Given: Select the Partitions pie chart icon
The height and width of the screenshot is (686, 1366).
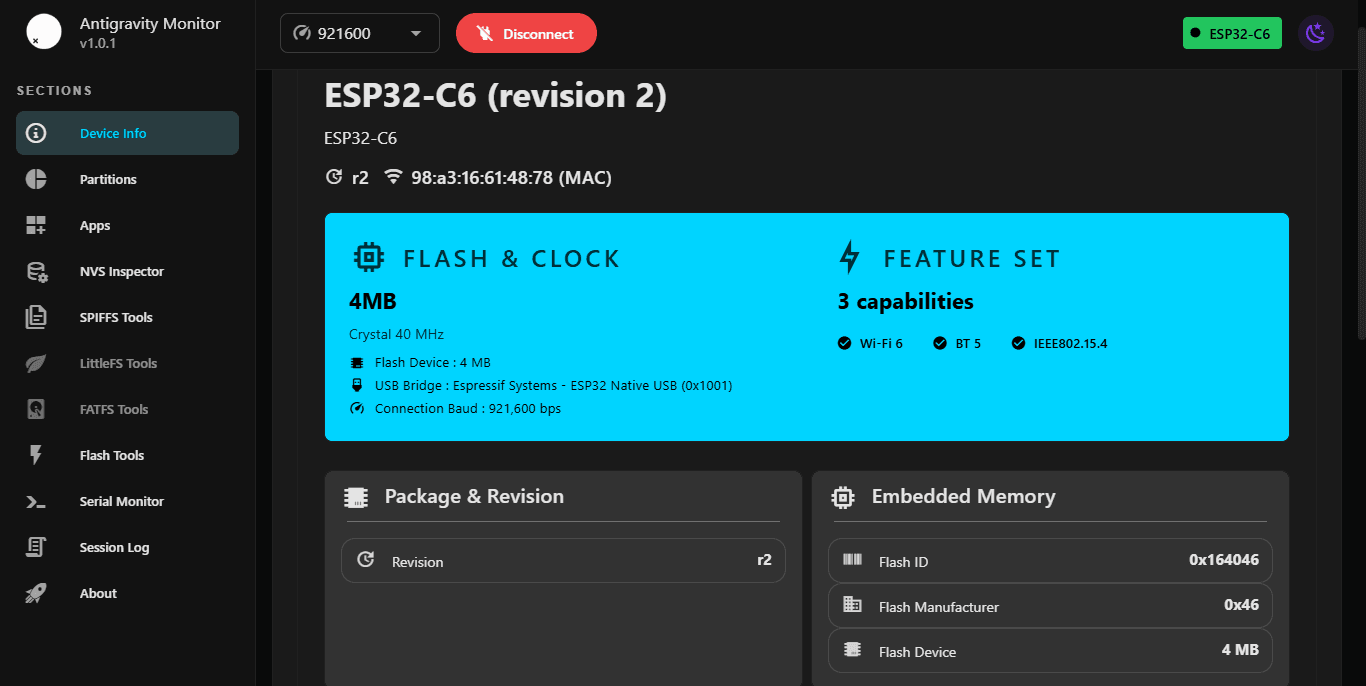Looking at the screenshot, I should coord(36,179).
